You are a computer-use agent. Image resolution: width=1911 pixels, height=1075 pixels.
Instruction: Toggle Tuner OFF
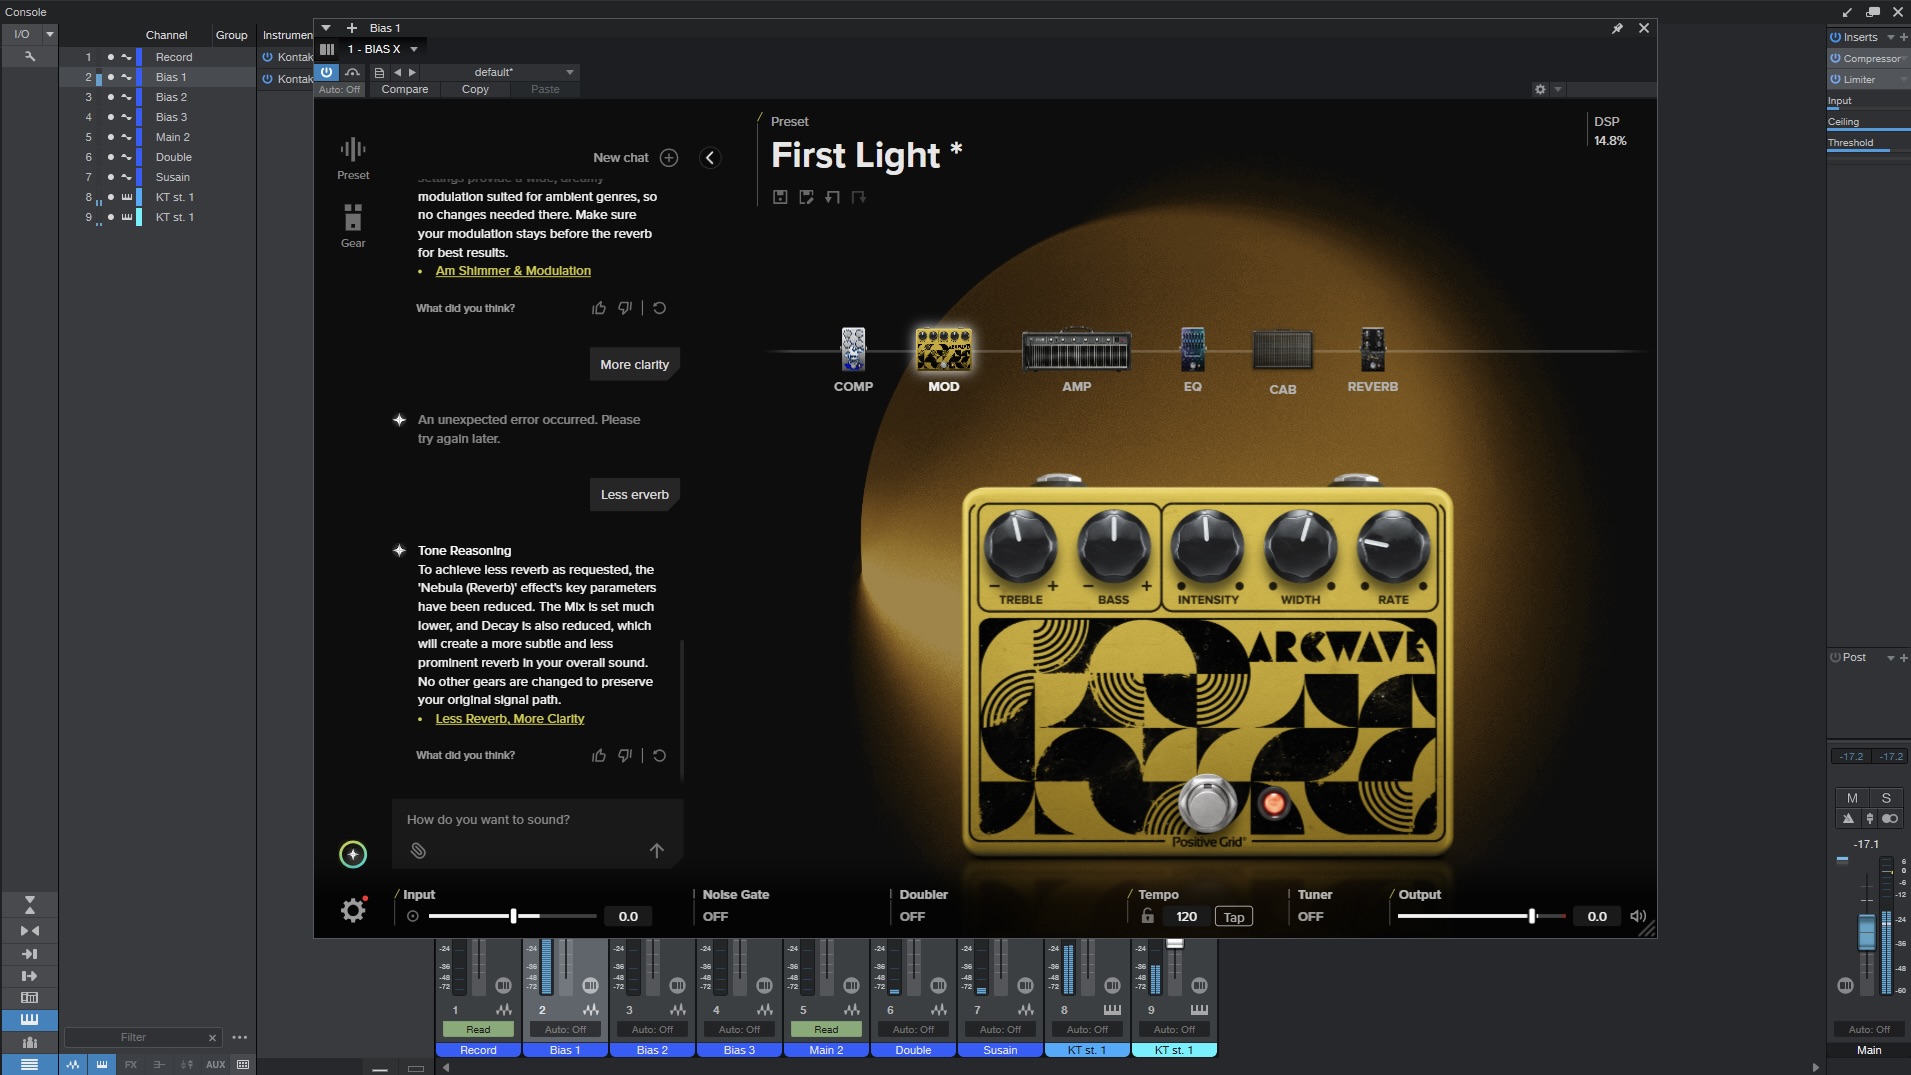tap(1310, 916)
